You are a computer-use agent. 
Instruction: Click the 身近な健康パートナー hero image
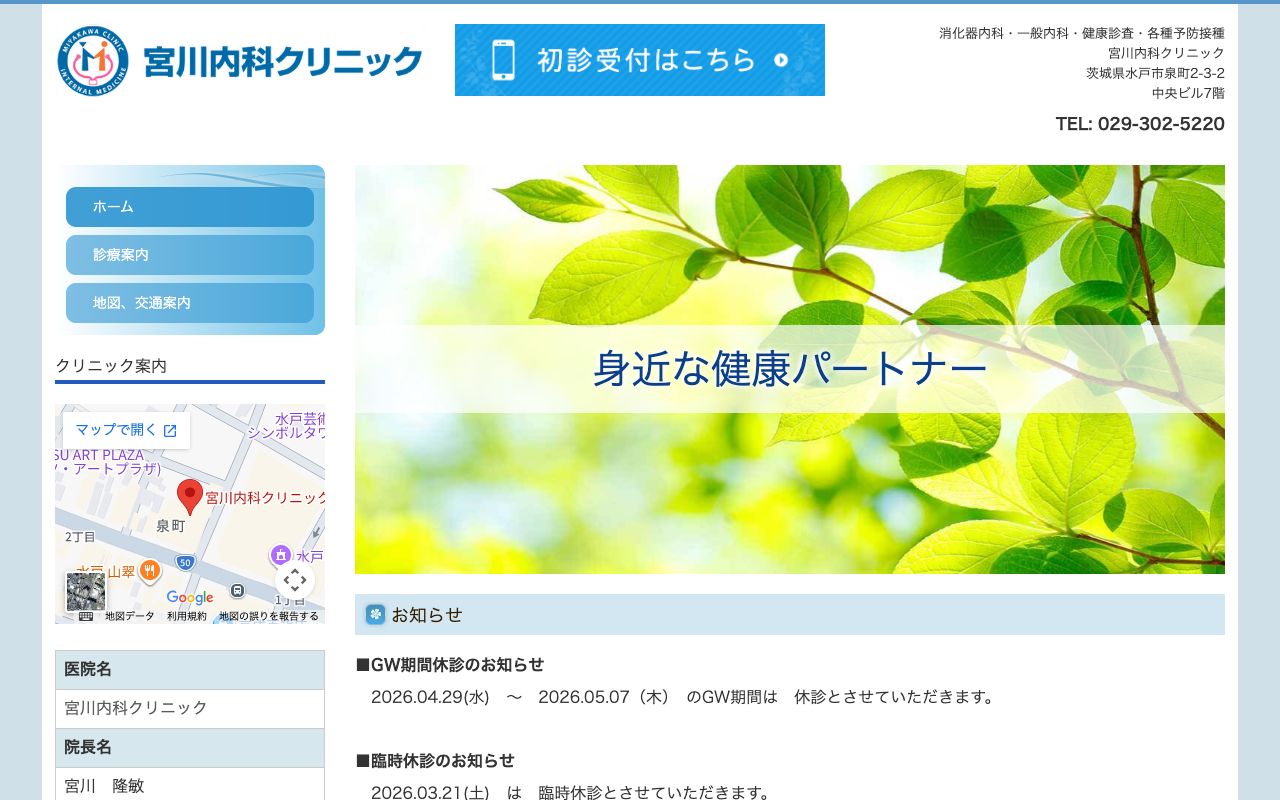790,369
